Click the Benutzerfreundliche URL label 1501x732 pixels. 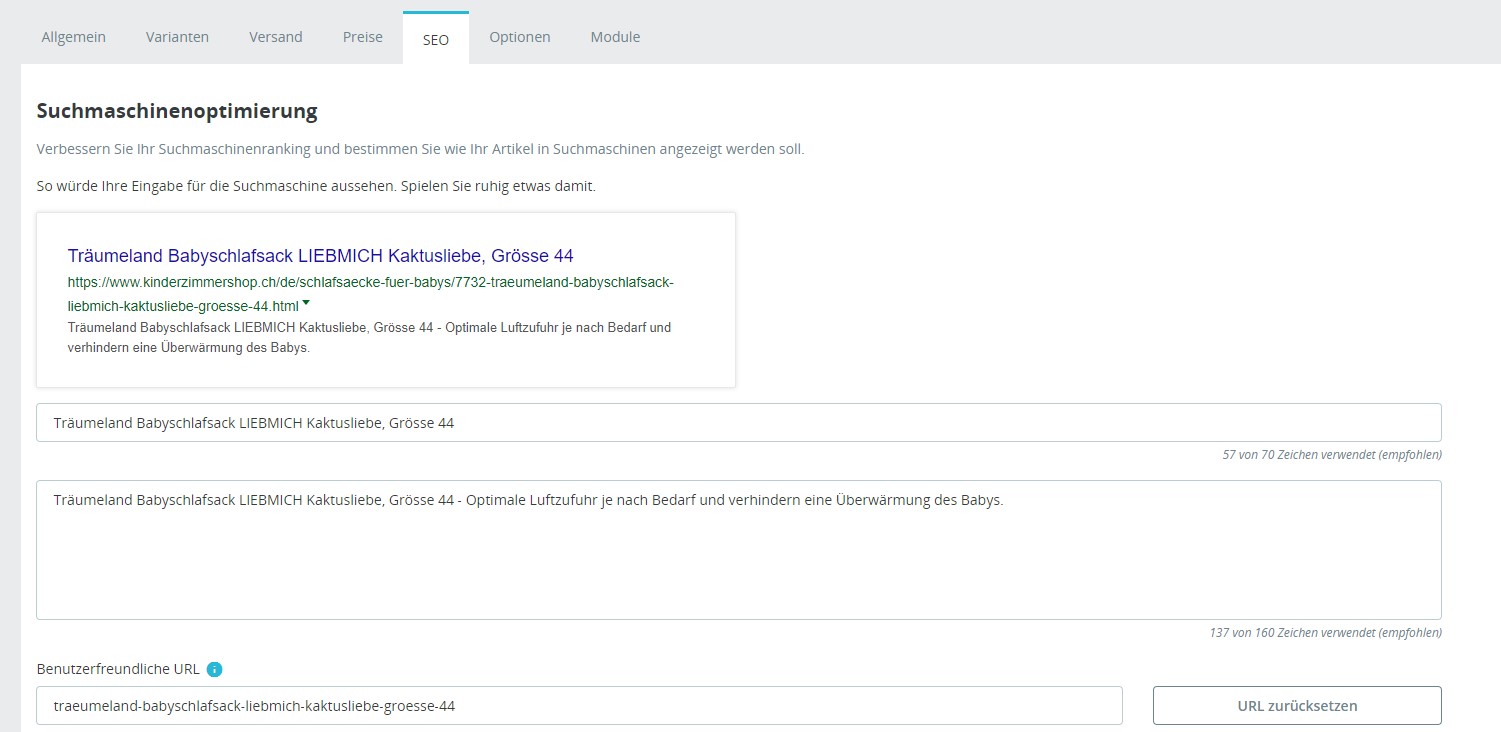[x=118, y=670]
